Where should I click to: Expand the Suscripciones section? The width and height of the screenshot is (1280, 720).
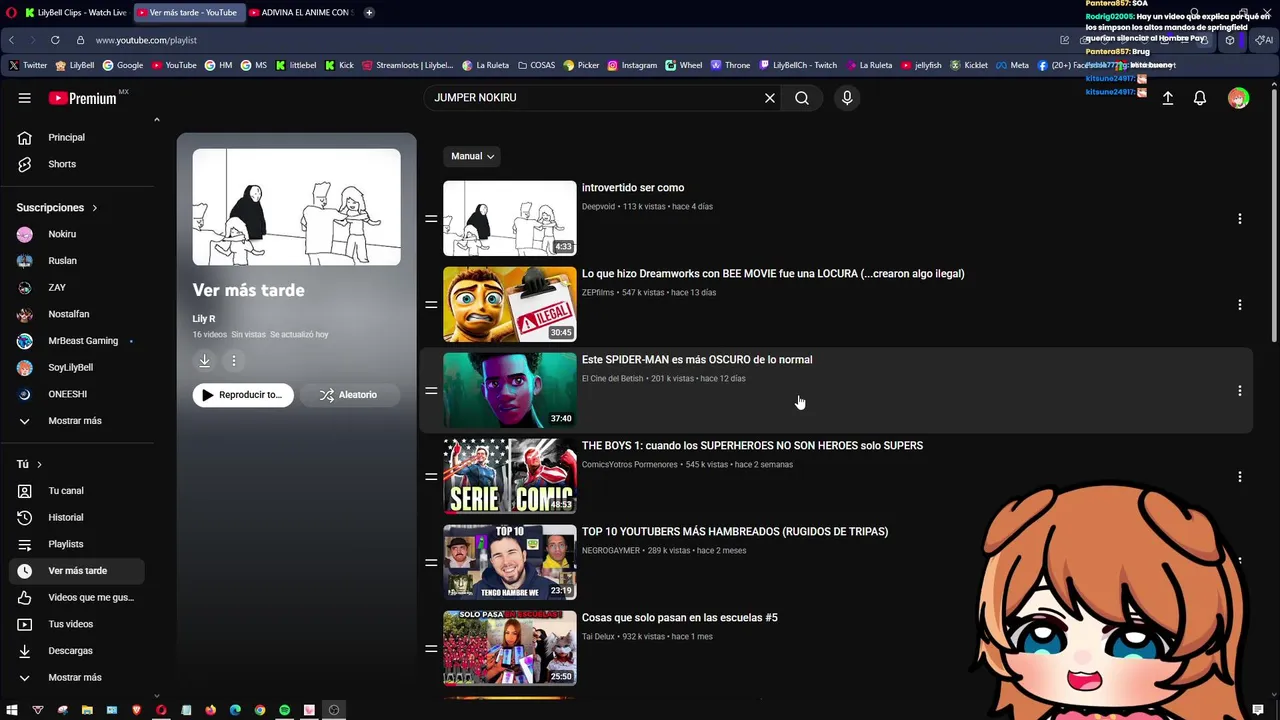pyautogui.click(x=57, y=207)
